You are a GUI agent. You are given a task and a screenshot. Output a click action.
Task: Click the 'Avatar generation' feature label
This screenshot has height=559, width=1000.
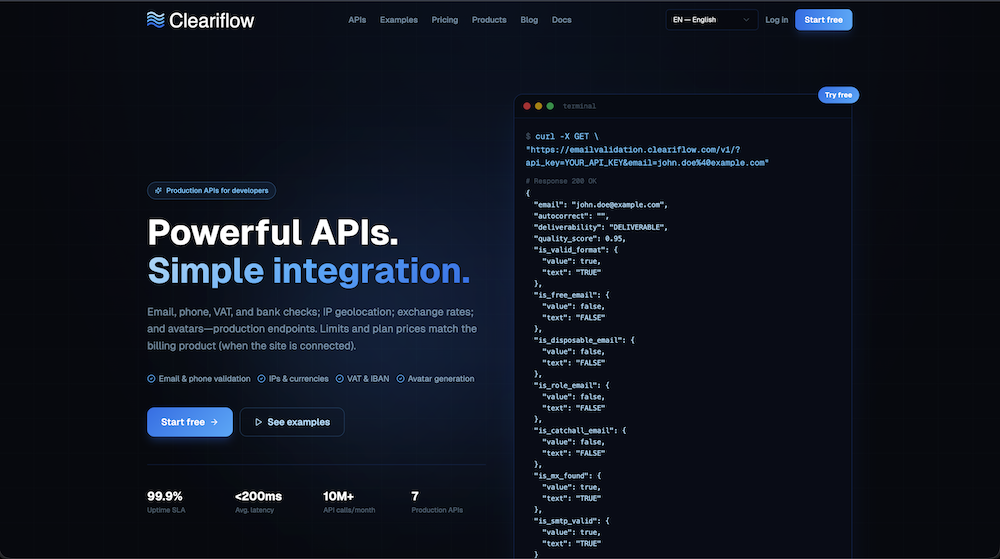[441, 379]
